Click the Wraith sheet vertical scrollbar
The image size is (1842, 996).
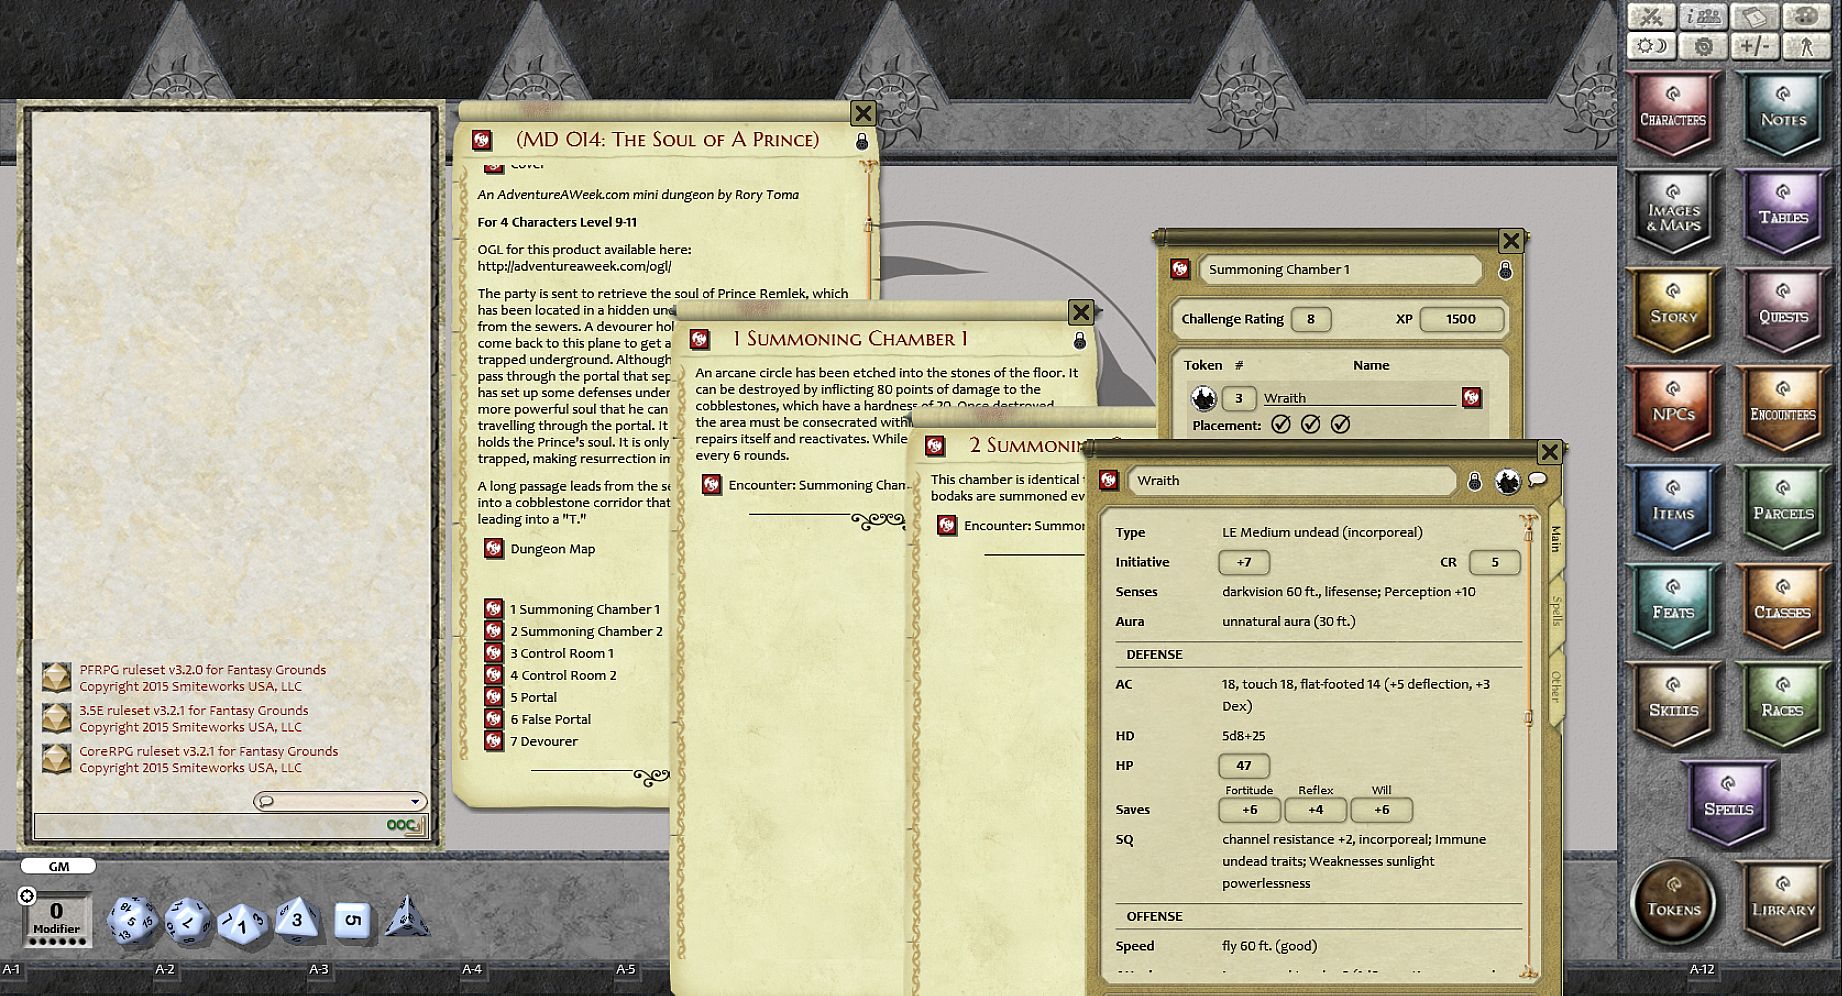click(x=1528, y=745)
